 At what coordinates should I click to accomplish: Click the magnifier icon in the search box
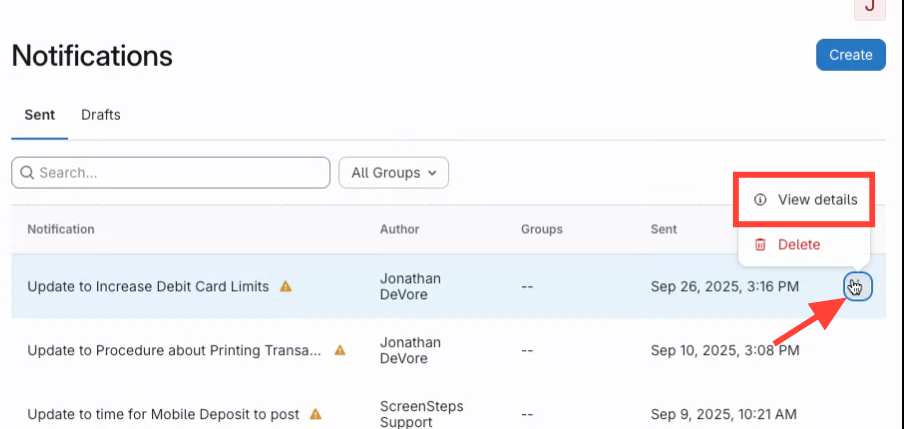pyautogui.click(x=26, y=173)
